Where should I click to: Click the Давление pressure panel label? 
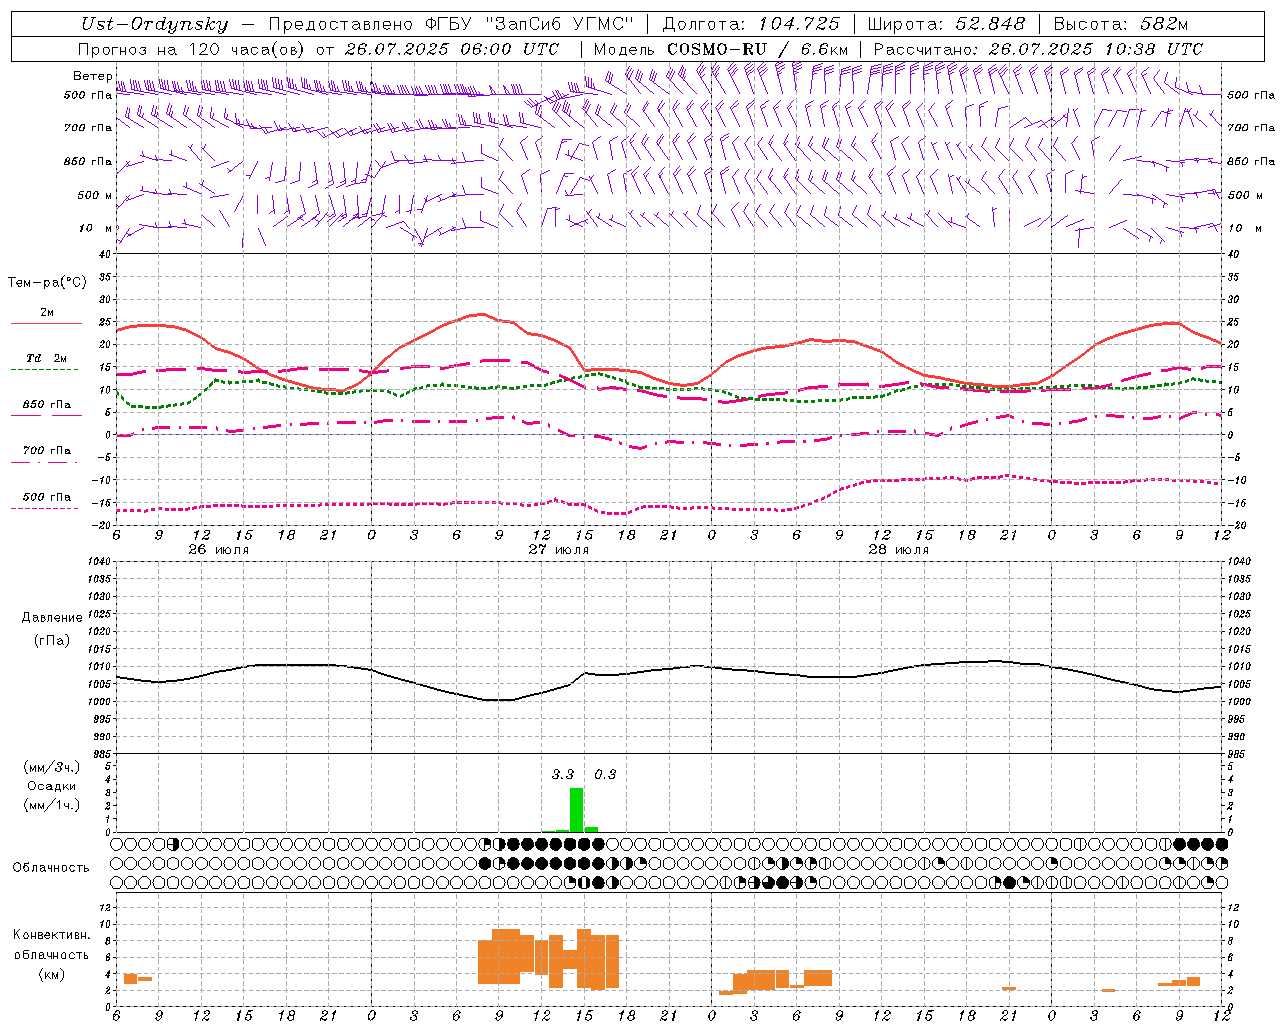pyautogui.click(x=52, y=618)
